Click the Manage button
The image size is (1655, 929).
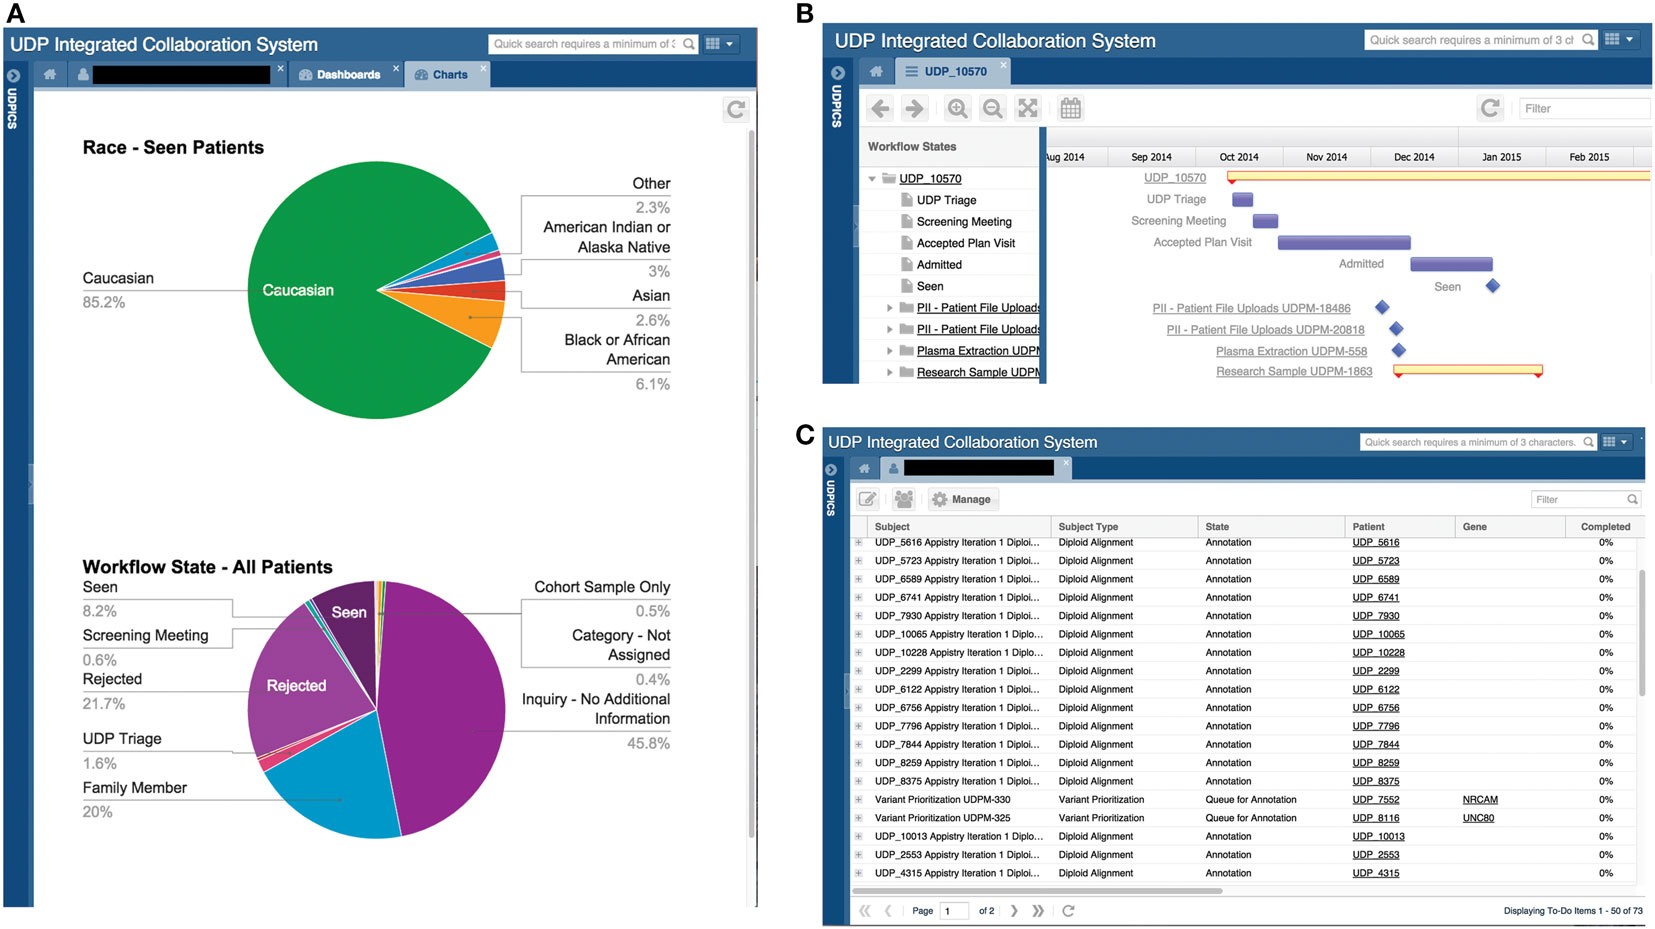(961, 499)
